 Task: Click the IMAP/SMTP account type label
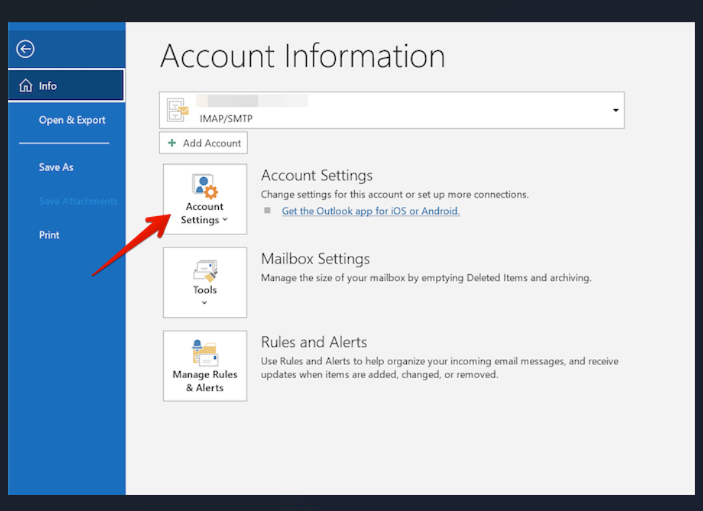(226, 118)
